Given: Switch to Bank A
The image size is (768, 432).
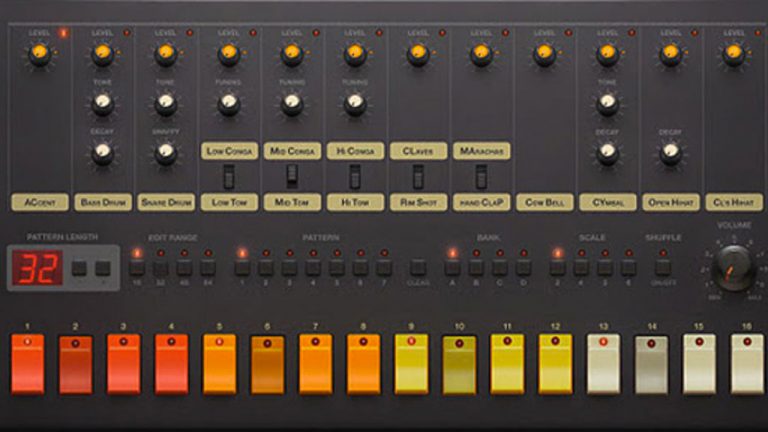Looking at the screenshot, I should (452, 268).
